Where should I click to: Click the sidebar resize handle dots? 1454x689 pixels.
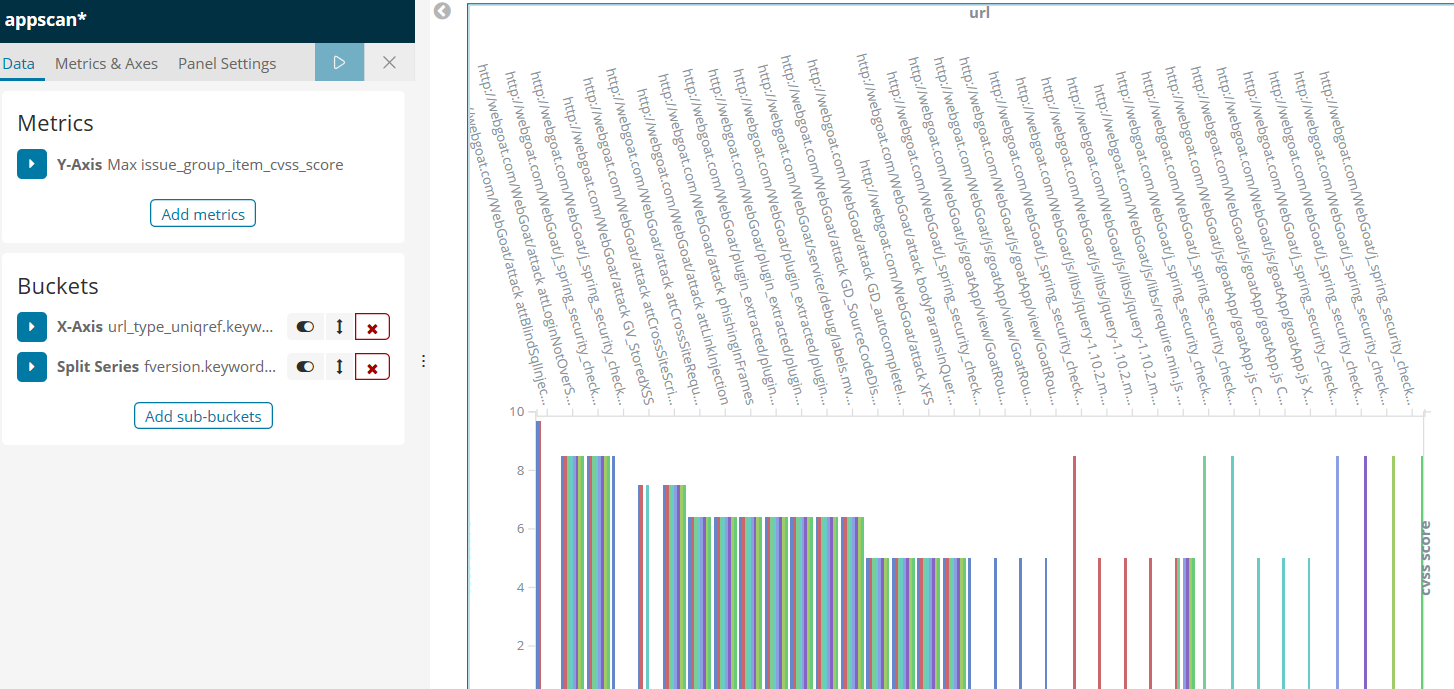pos(423,361)
